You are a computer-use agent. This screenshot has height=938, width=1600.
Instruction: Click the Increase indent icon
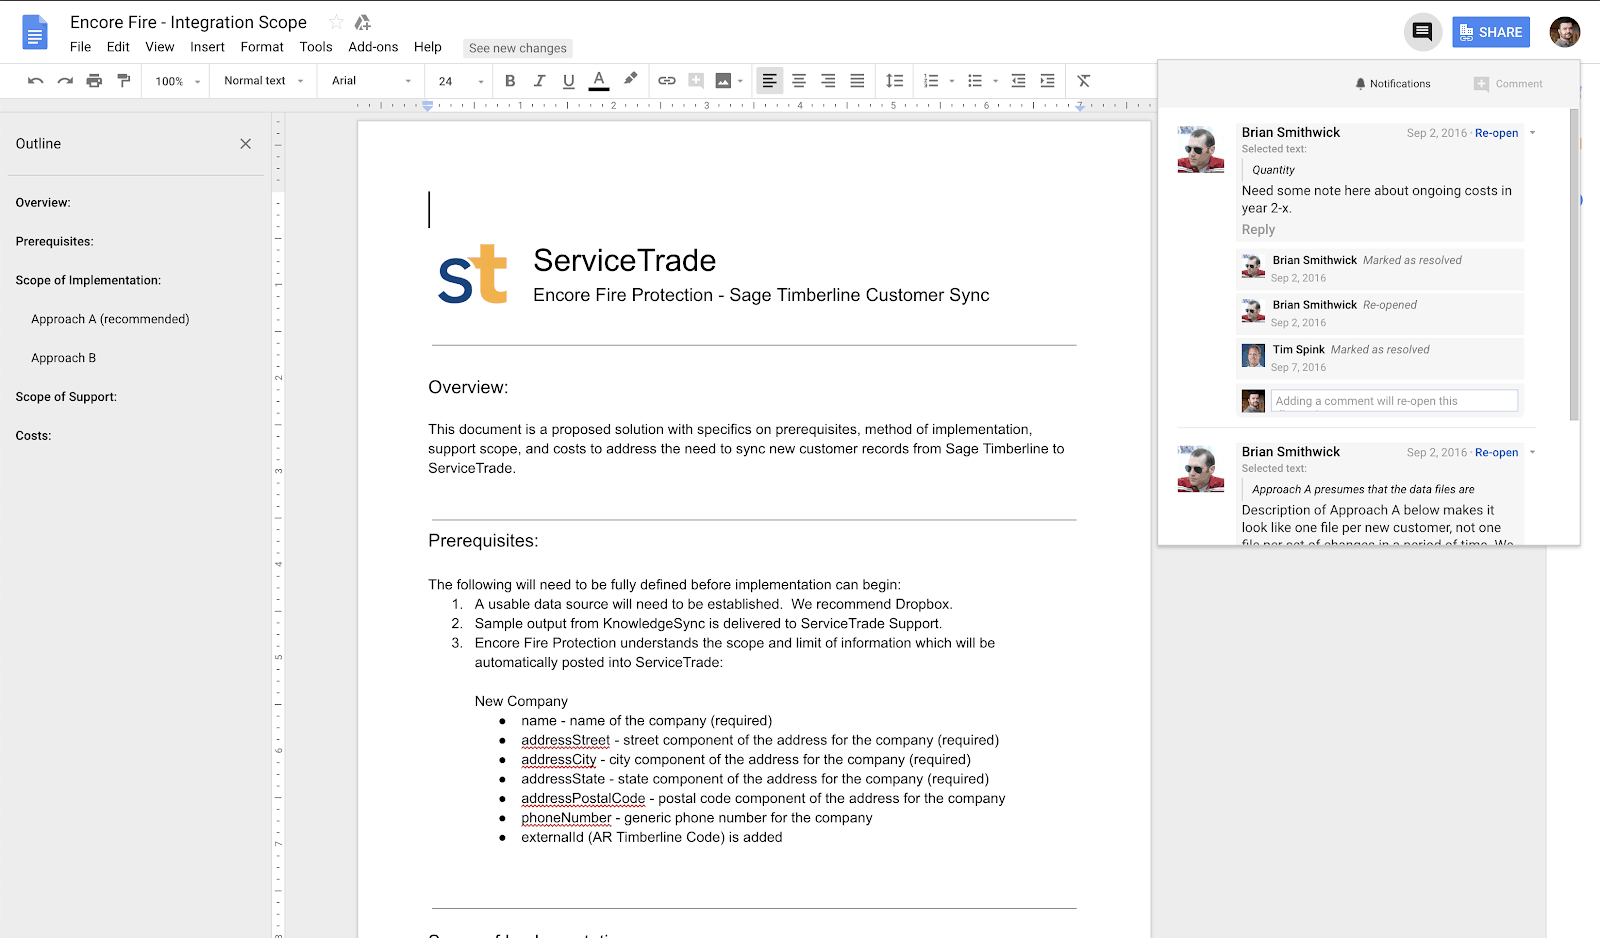point(1047,81)
